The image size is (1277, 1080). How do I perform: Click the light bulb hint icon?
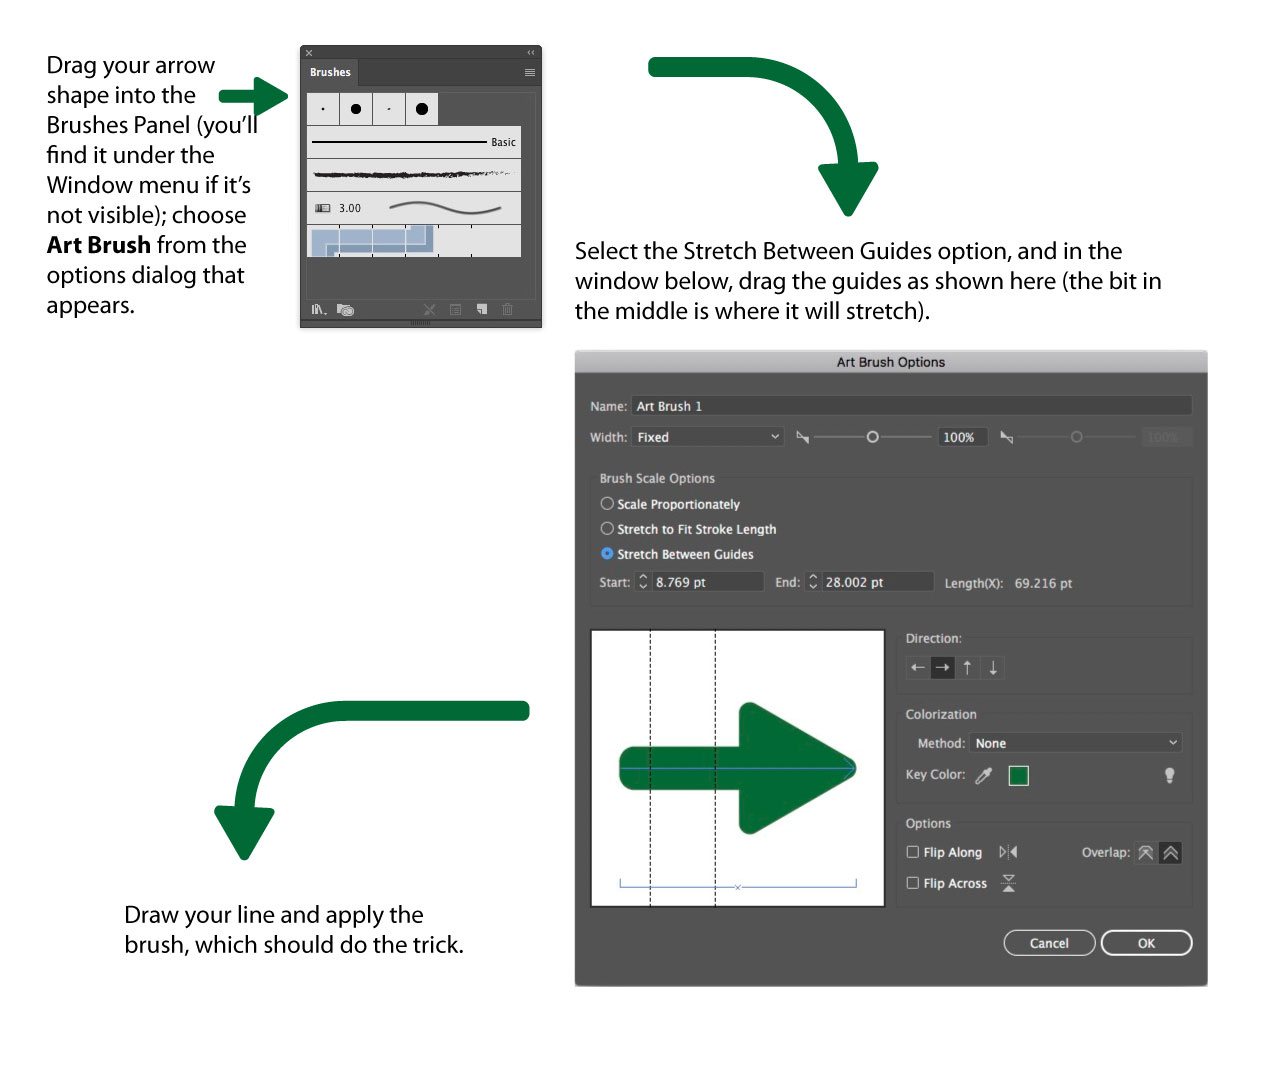[x=1169, y=775]
